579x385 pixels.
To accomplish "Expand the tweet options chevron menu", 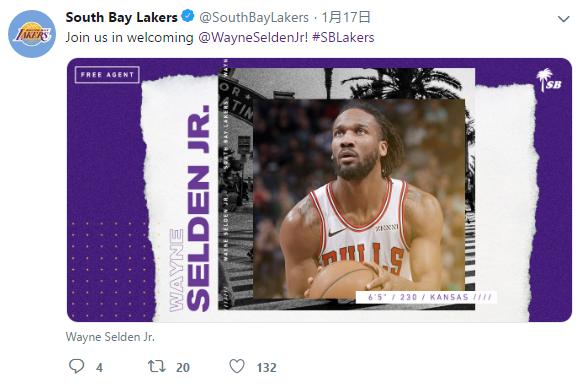I will [x=563, y=19].
